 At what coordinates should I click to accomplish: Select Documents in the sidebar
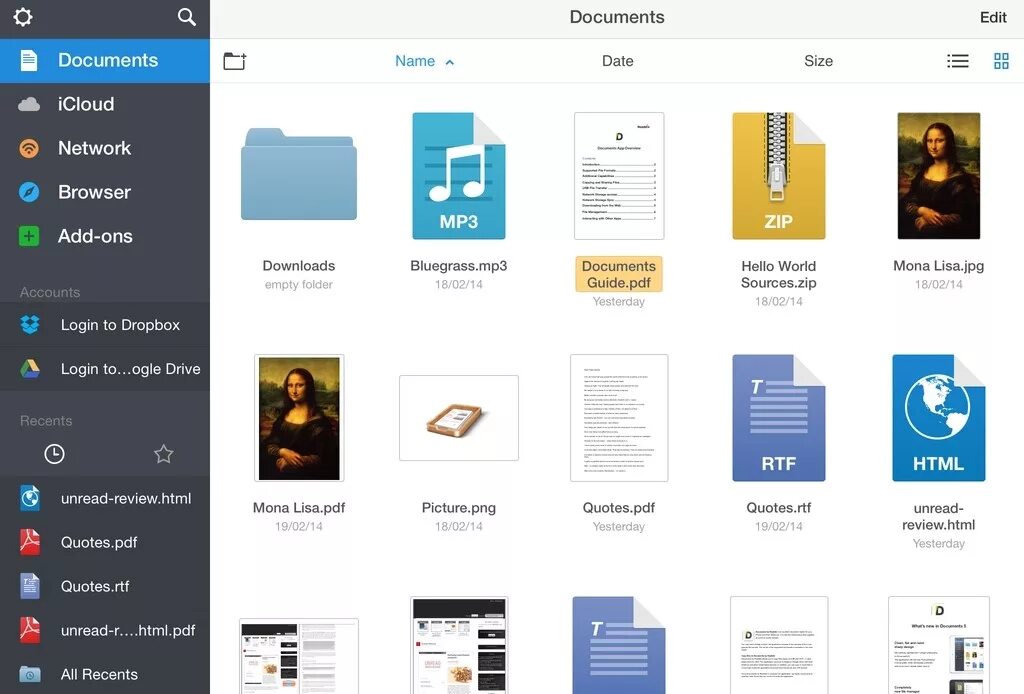click(x=104, y=61)
